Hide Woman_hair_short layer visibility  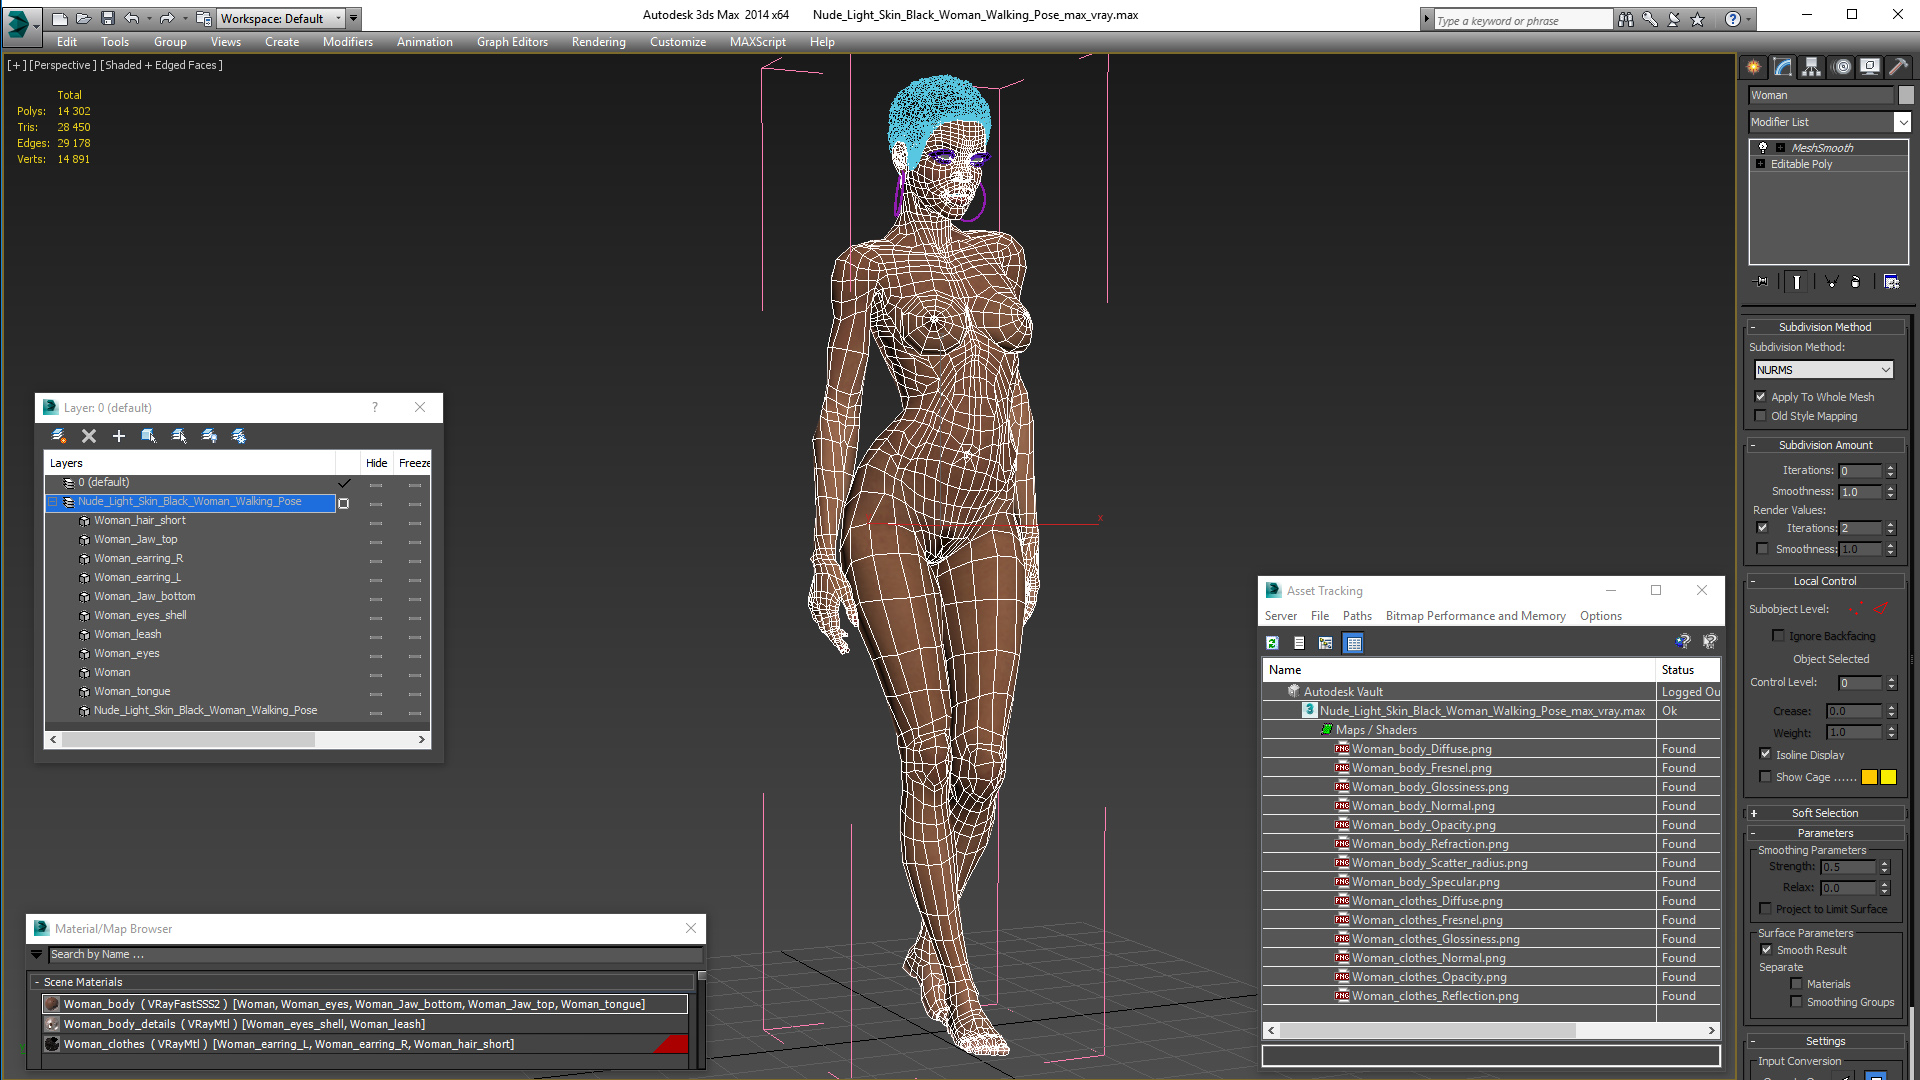tap(375, 520)
